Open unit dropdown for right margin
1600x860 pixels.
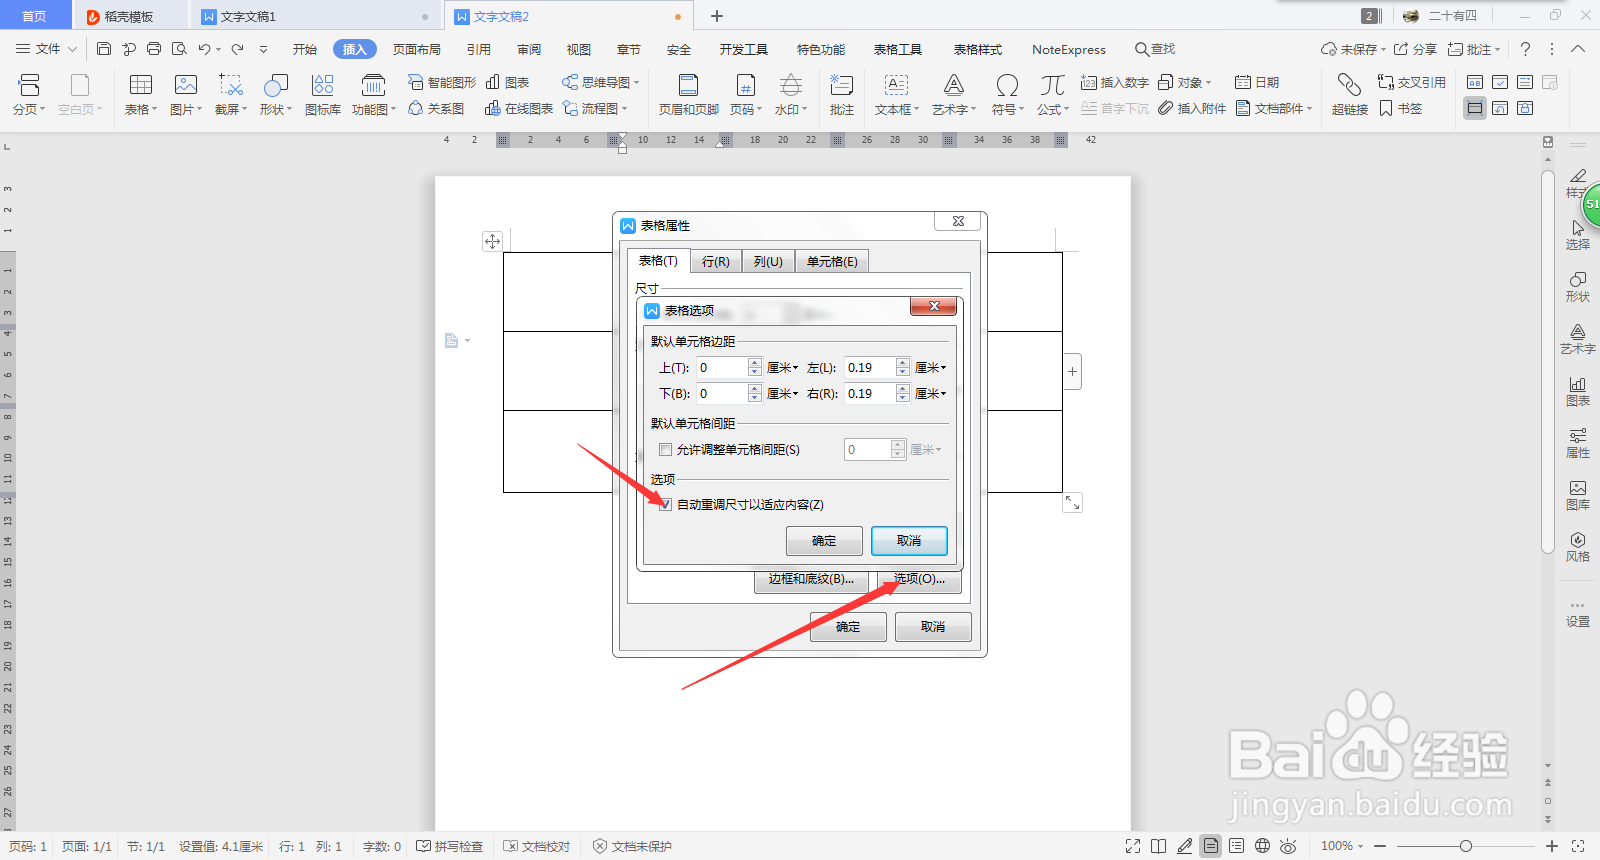[931, 393]
